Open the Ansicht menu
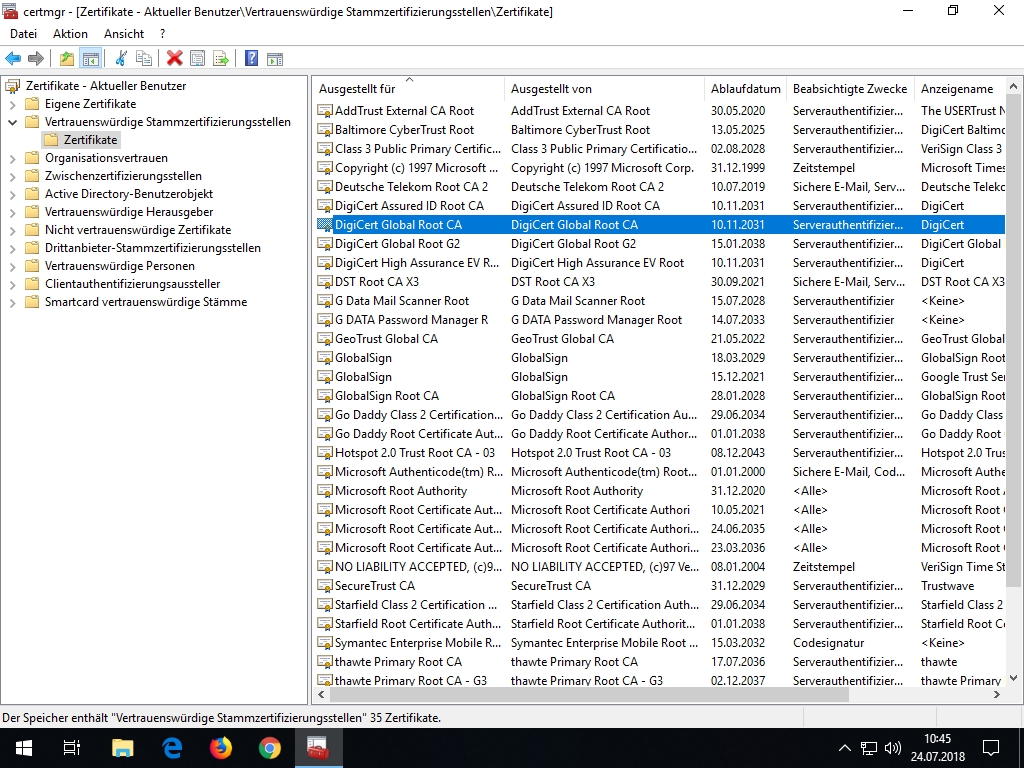Image resolution: width=1024 pixels, height=768 pixels. (x=124, y=34)
